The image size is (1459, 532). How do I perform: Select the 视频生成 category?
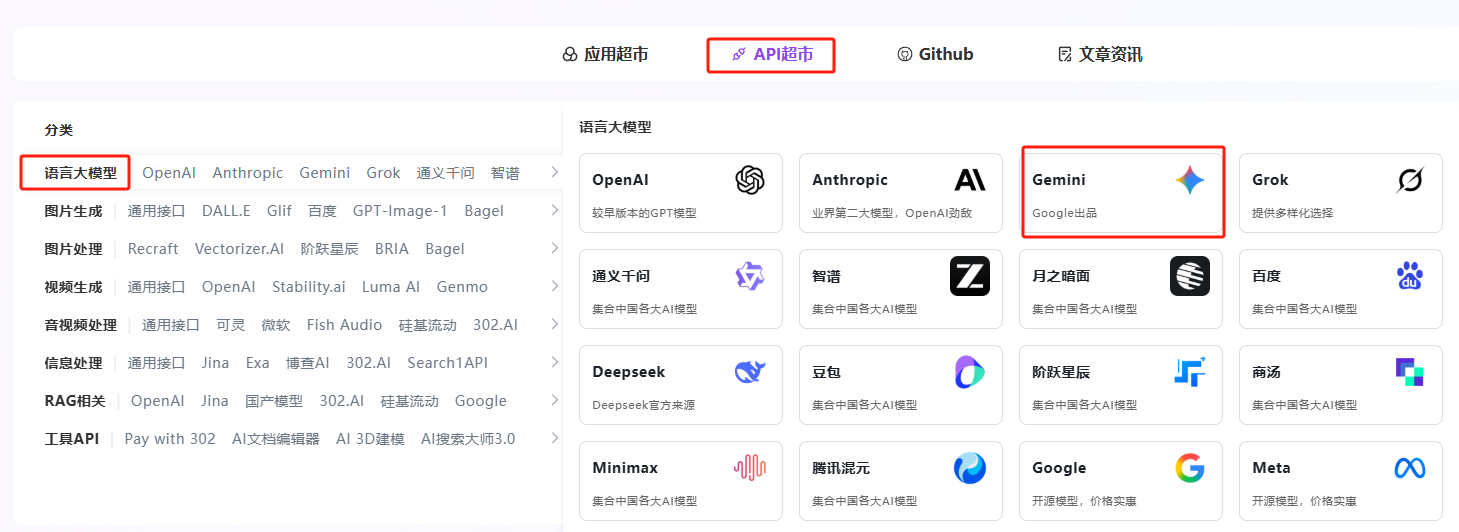pos(74,287)
